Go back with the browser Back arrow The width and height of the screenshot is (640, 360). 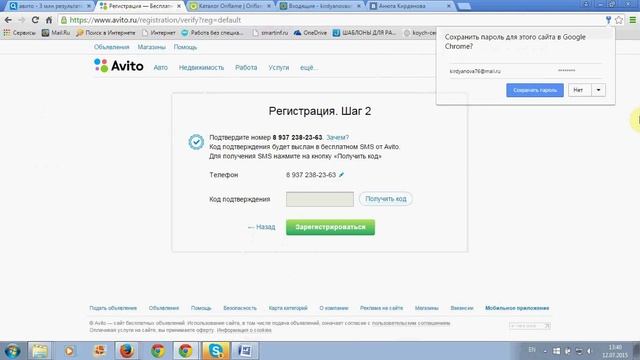tap(8, 20)
